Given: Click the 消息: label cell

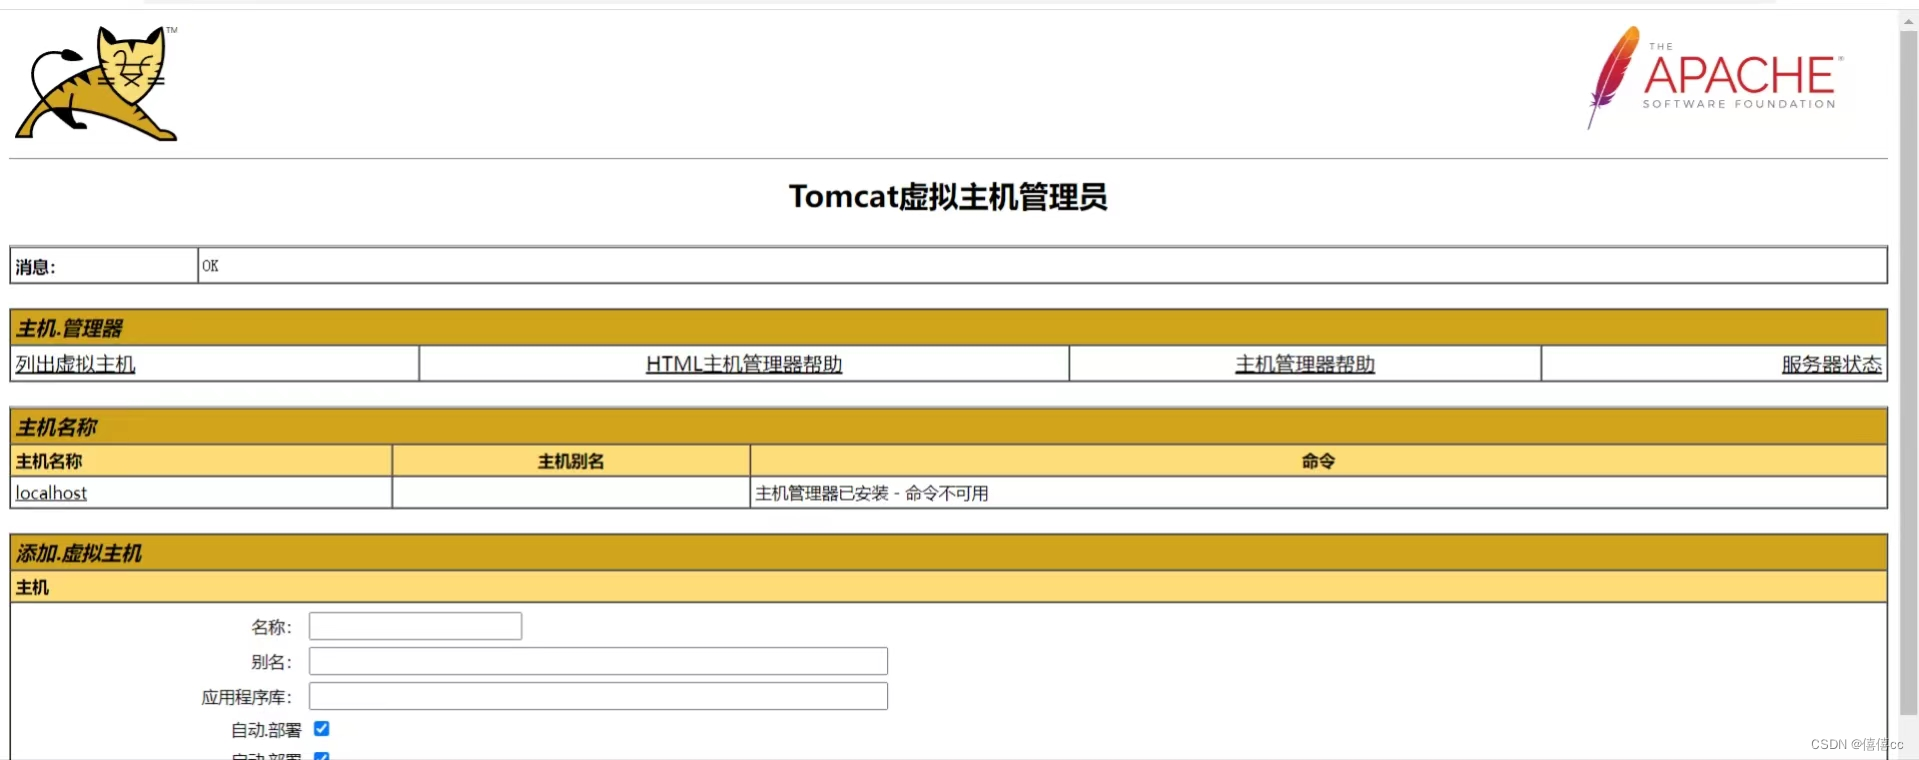Looking at the screenshot, I should [x=104, y=266].
